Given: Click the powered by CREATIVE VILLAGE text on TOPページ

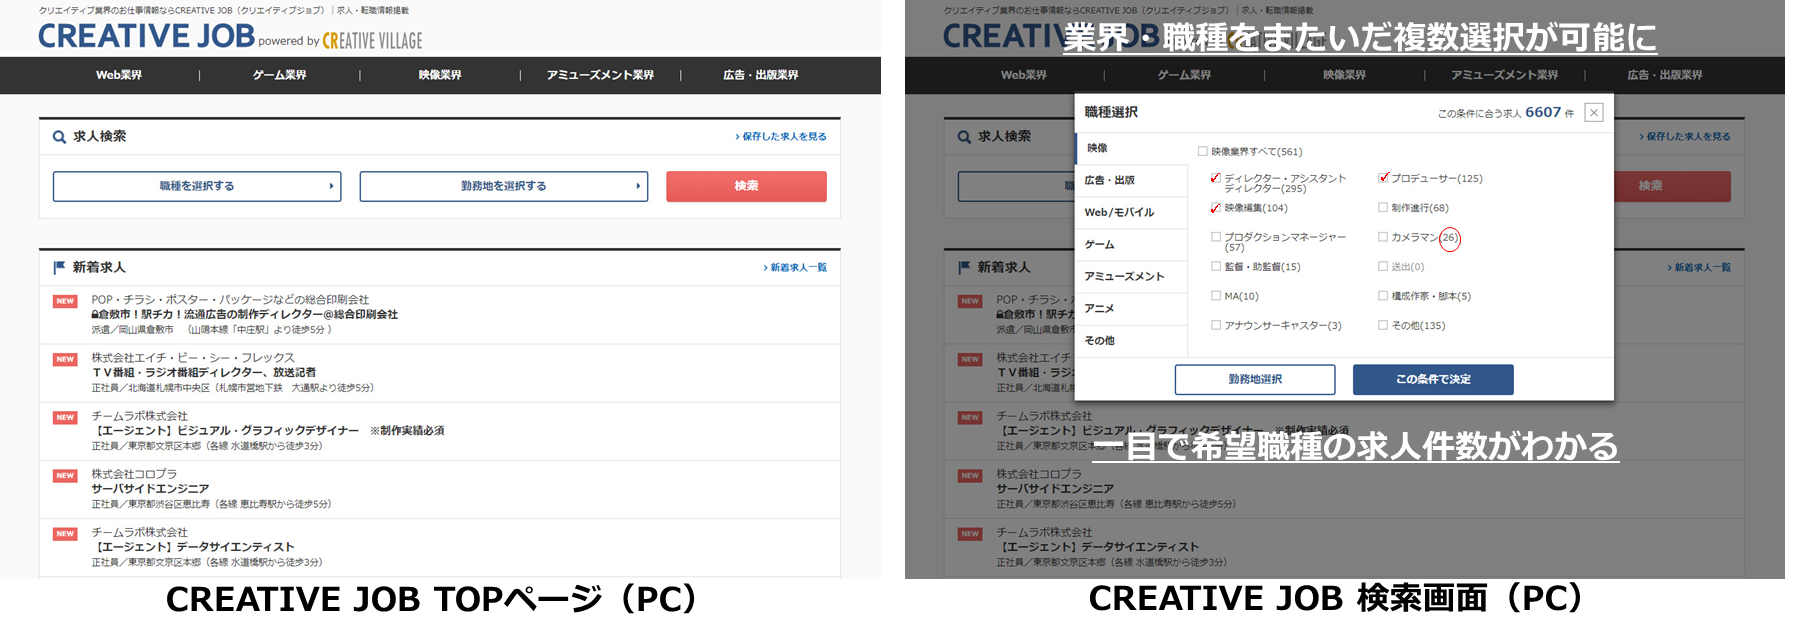Looking at the screenshot, I should [340, 41].
